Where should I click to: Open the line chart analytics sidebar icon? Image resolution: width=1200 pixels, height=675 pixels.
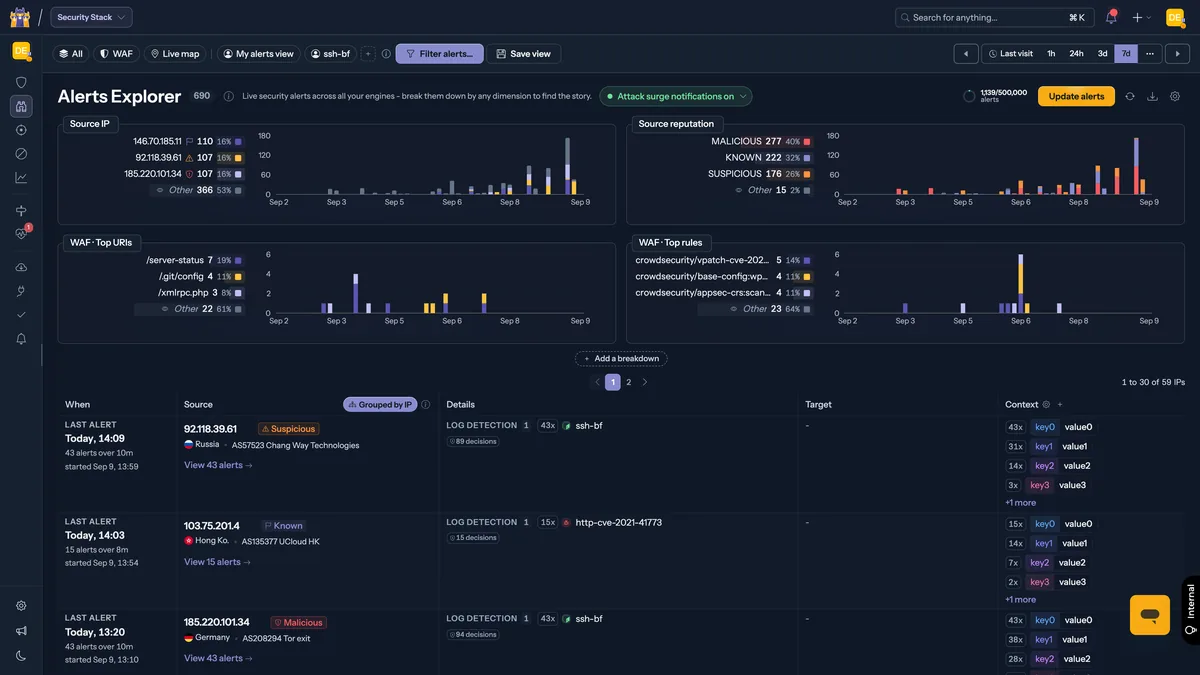(21, 178)
